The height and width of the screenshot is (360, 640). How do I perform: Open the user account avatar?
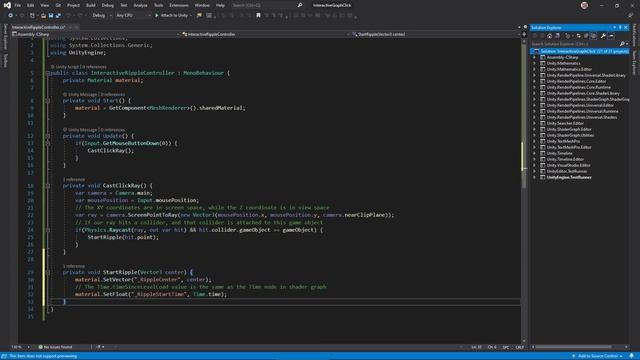pos(584,5)
